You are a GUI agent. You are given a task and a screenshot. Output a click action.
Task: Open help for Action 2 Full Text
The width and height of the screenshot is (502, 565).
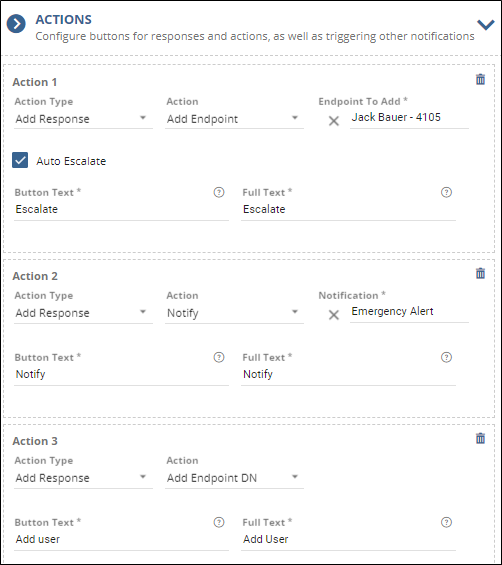coord(446,357)
